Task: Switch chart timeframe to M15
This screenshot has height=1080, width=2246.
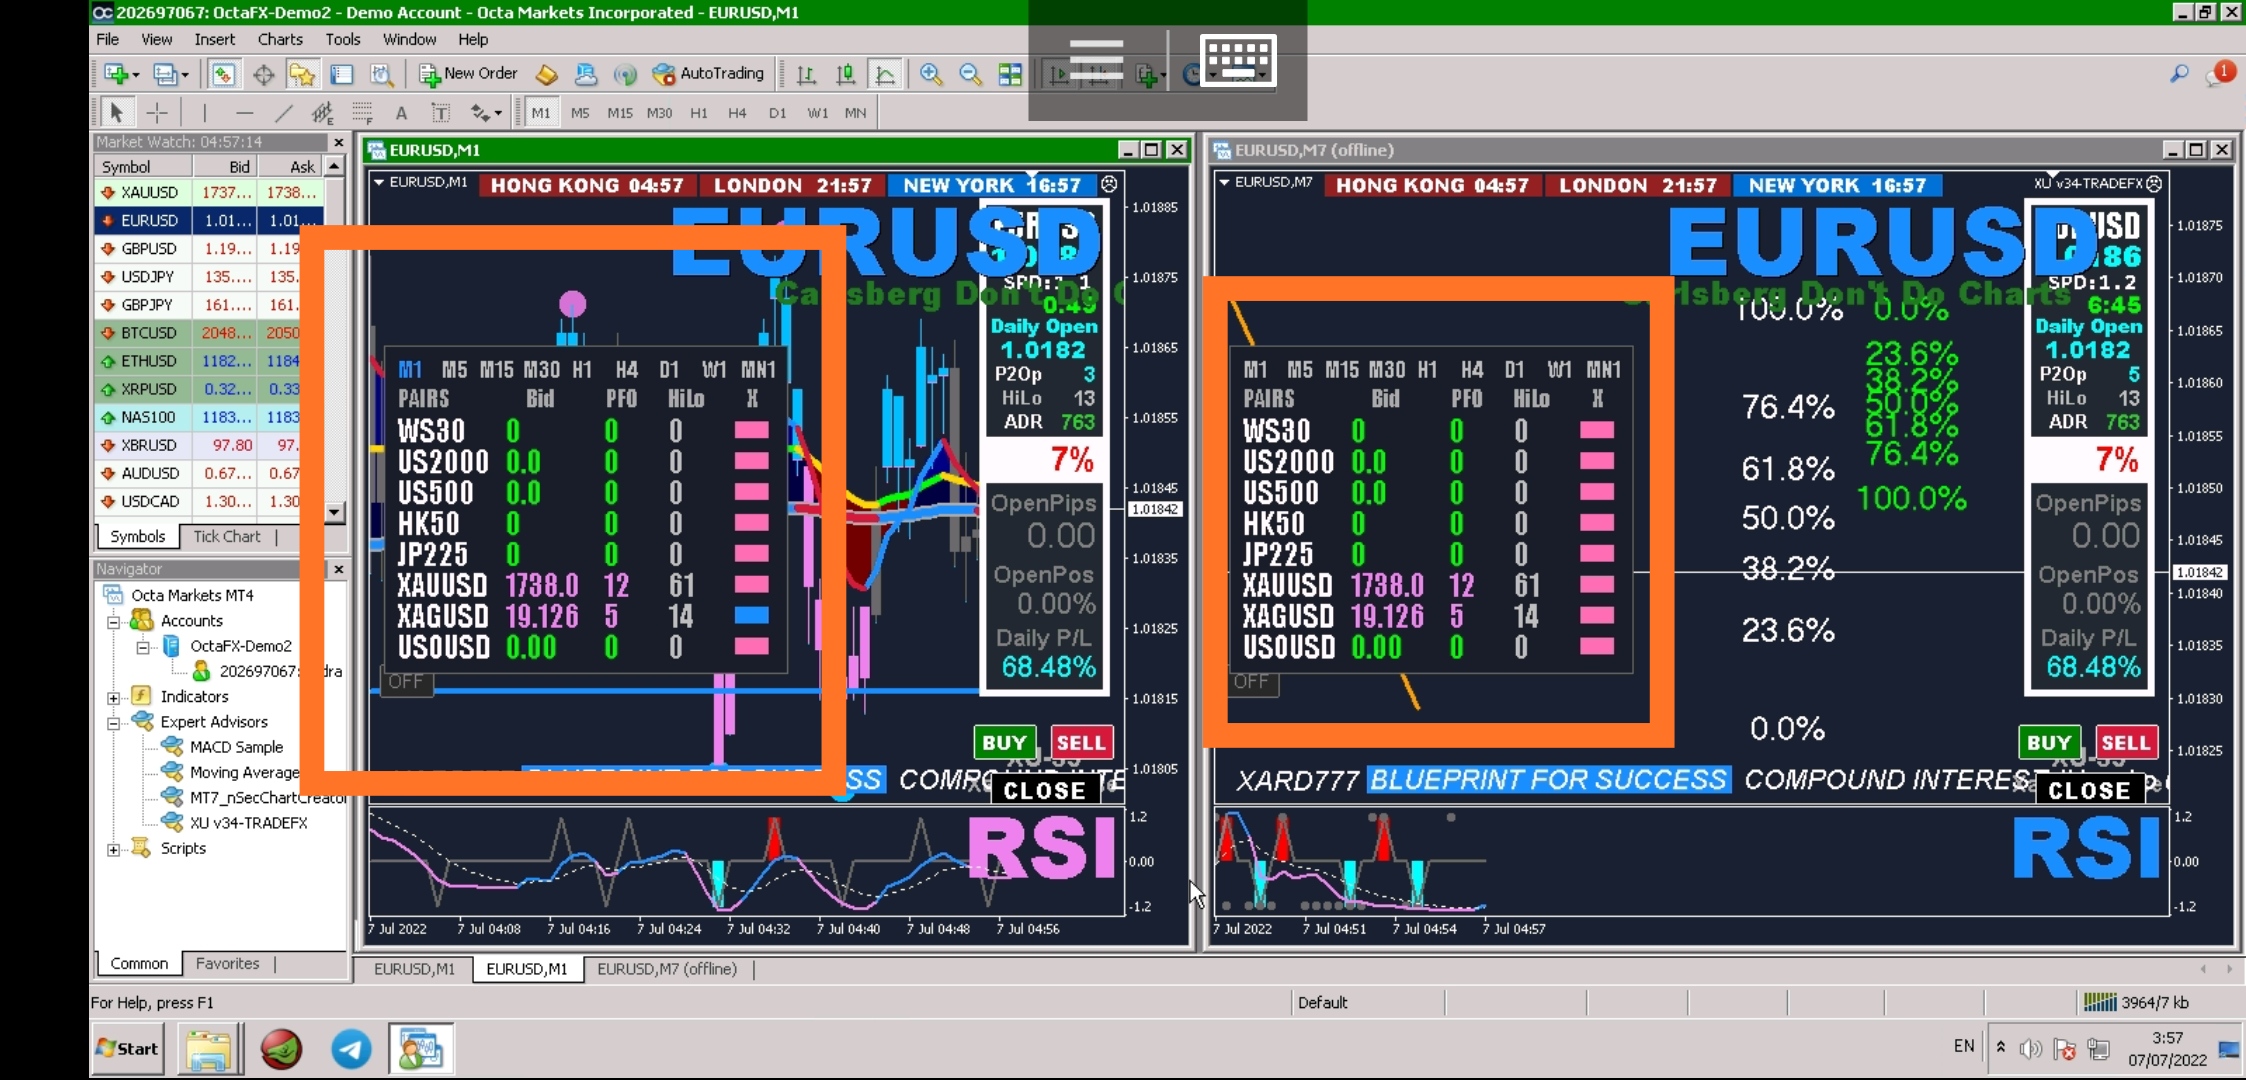Action: tap(619, 113)
